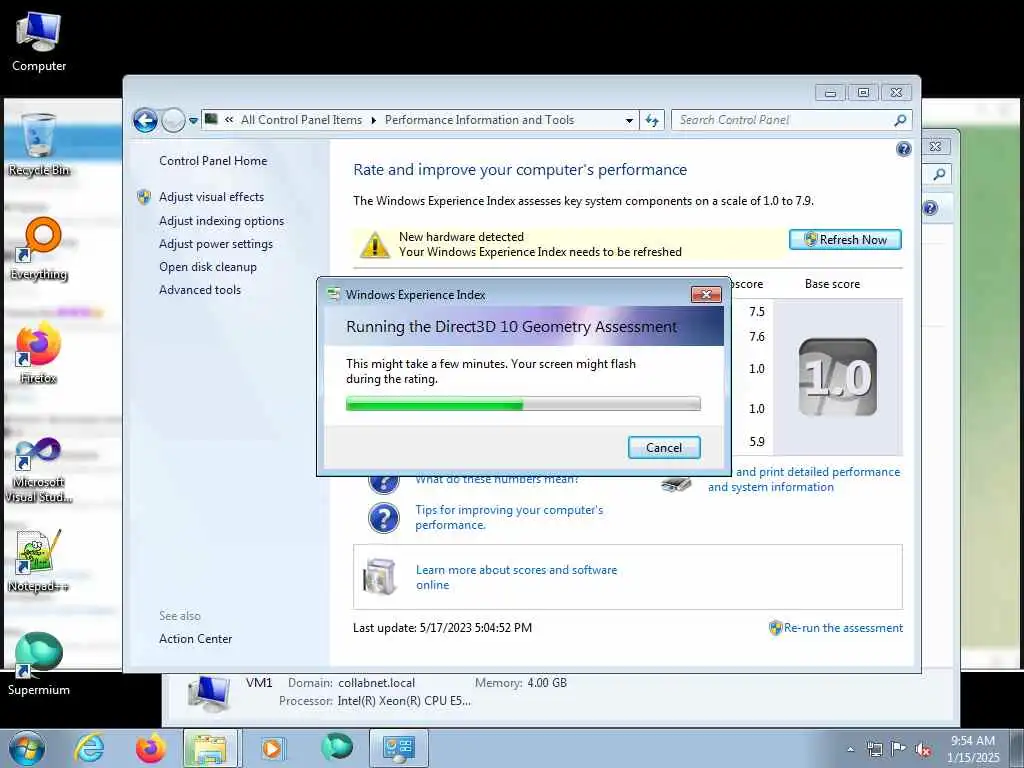Viewport: 1024px width, 768px height.
Task: Open Tips for improving your computer's performance
Action: click(509, 517)
